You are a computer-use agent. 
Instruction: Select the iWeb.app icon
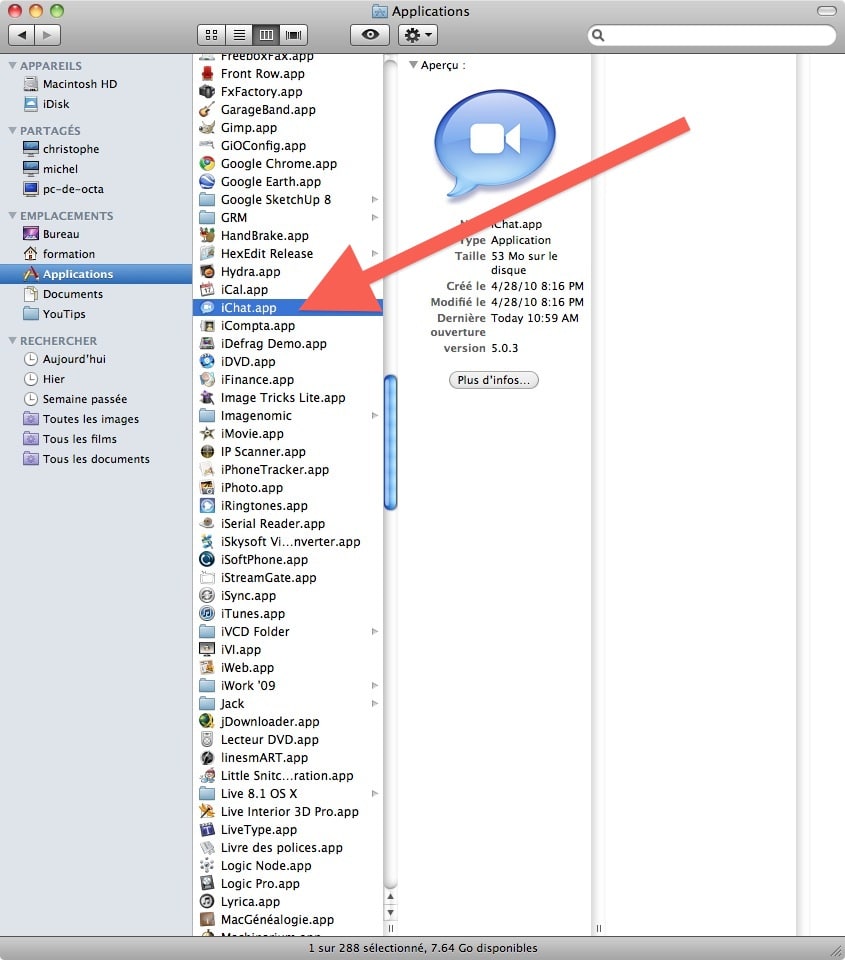pyautogui.click(x=207, y=667)
